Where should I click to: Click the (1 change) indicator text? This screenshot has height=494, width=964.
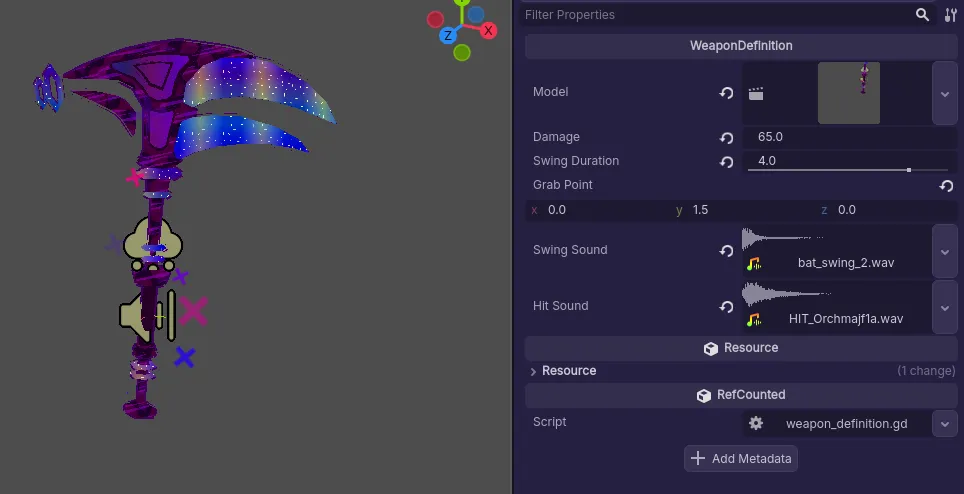click(926, 370)
